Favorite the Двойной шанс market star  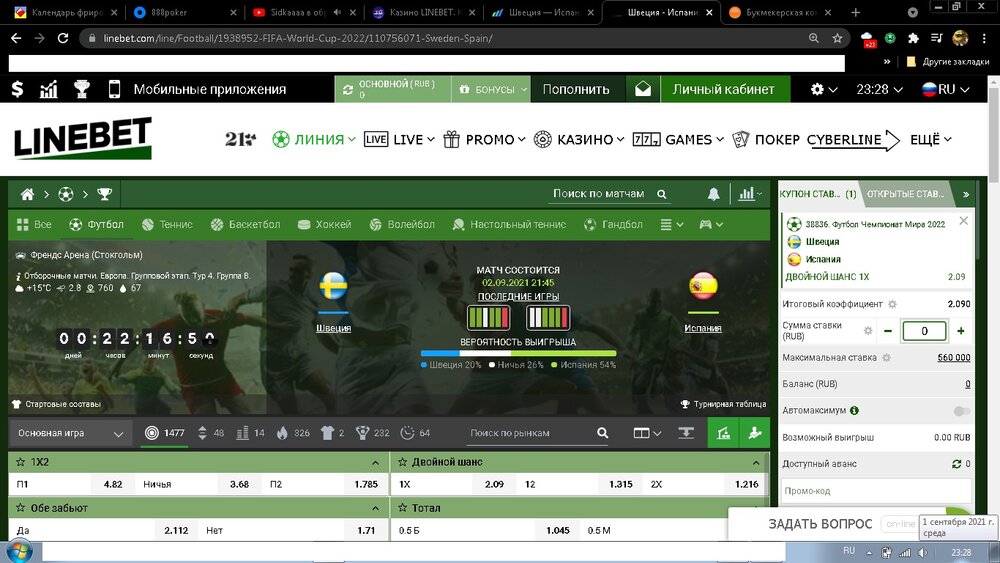402,462
